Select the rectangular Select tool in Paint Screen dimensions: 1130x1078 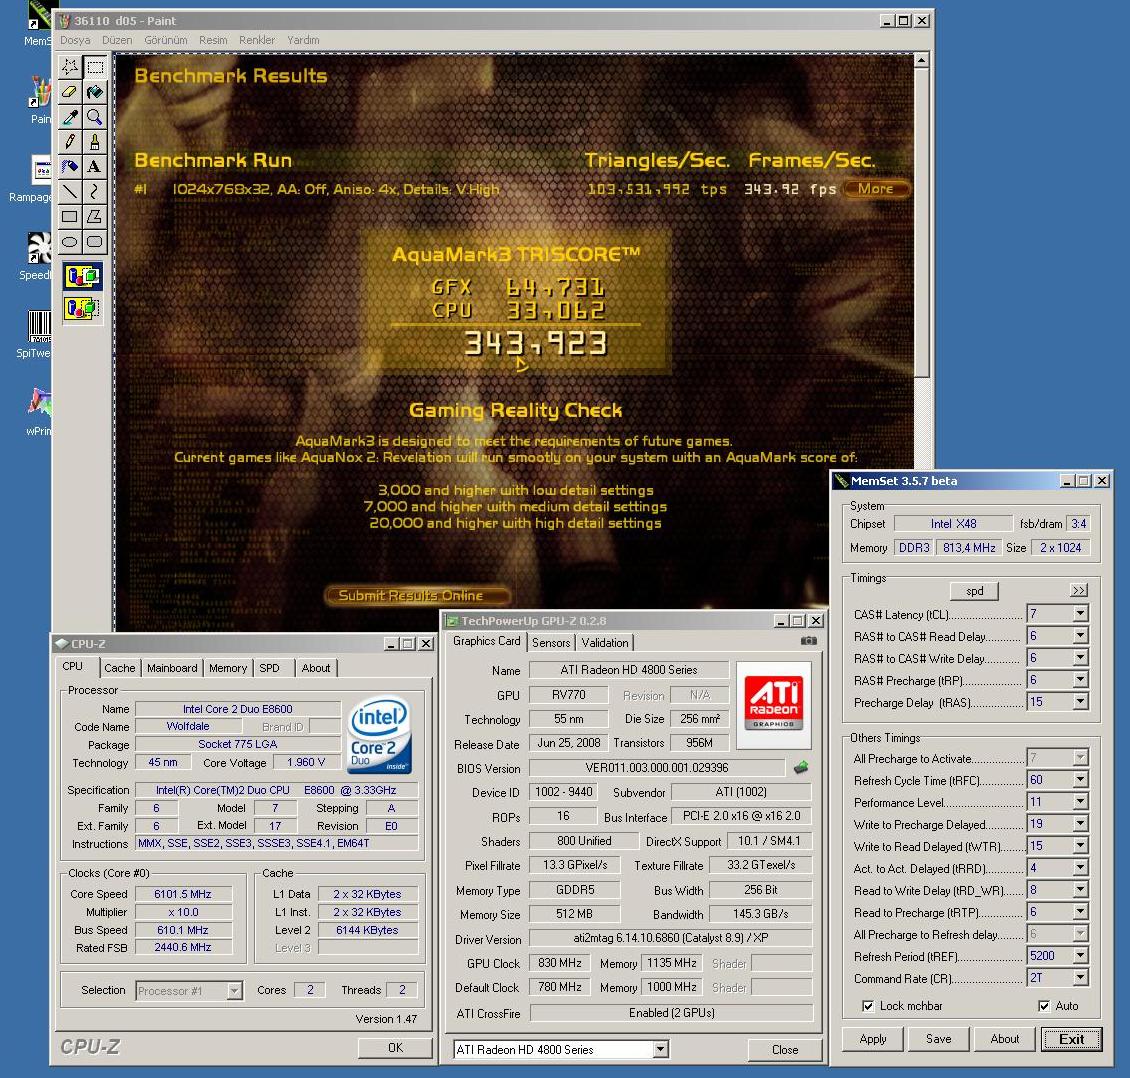coord(94,67)
